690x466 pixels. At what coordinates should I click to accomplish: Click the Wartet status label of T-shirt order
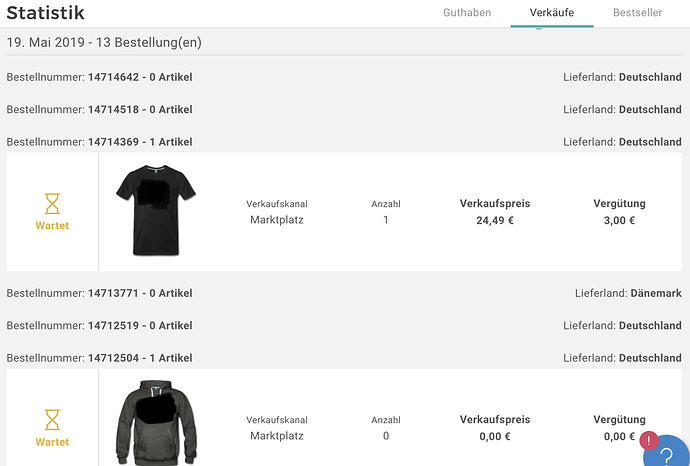52,226
